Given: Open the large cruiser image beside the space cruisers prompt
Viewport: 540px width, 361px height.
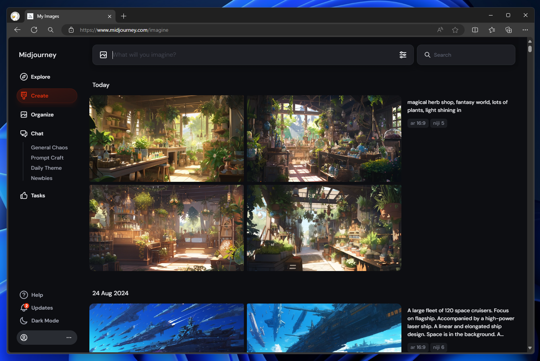Looking at the screenshot, I should tap(324, 328).
